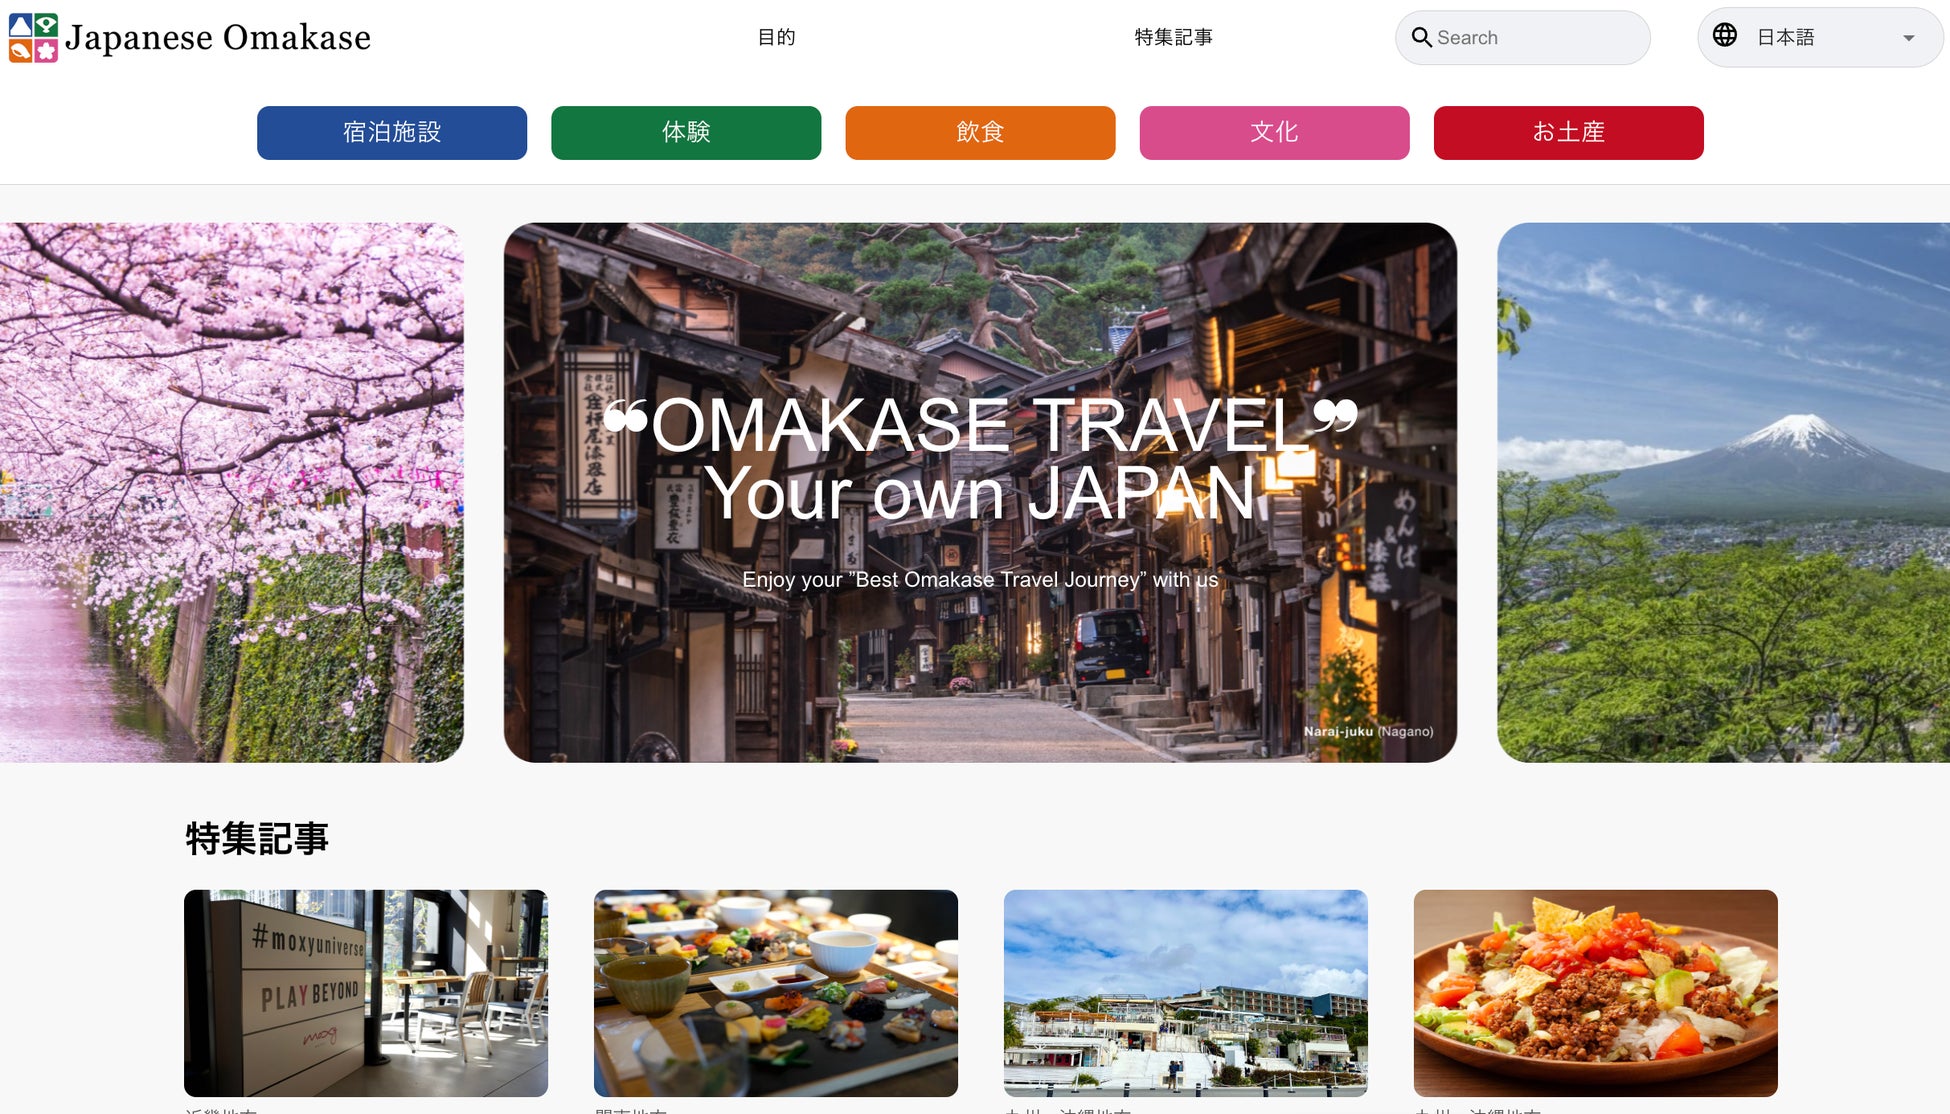This screenshot has width=1950, height=1114.
Task: Open the taco rice dish article
Action: click(1595, 992)
